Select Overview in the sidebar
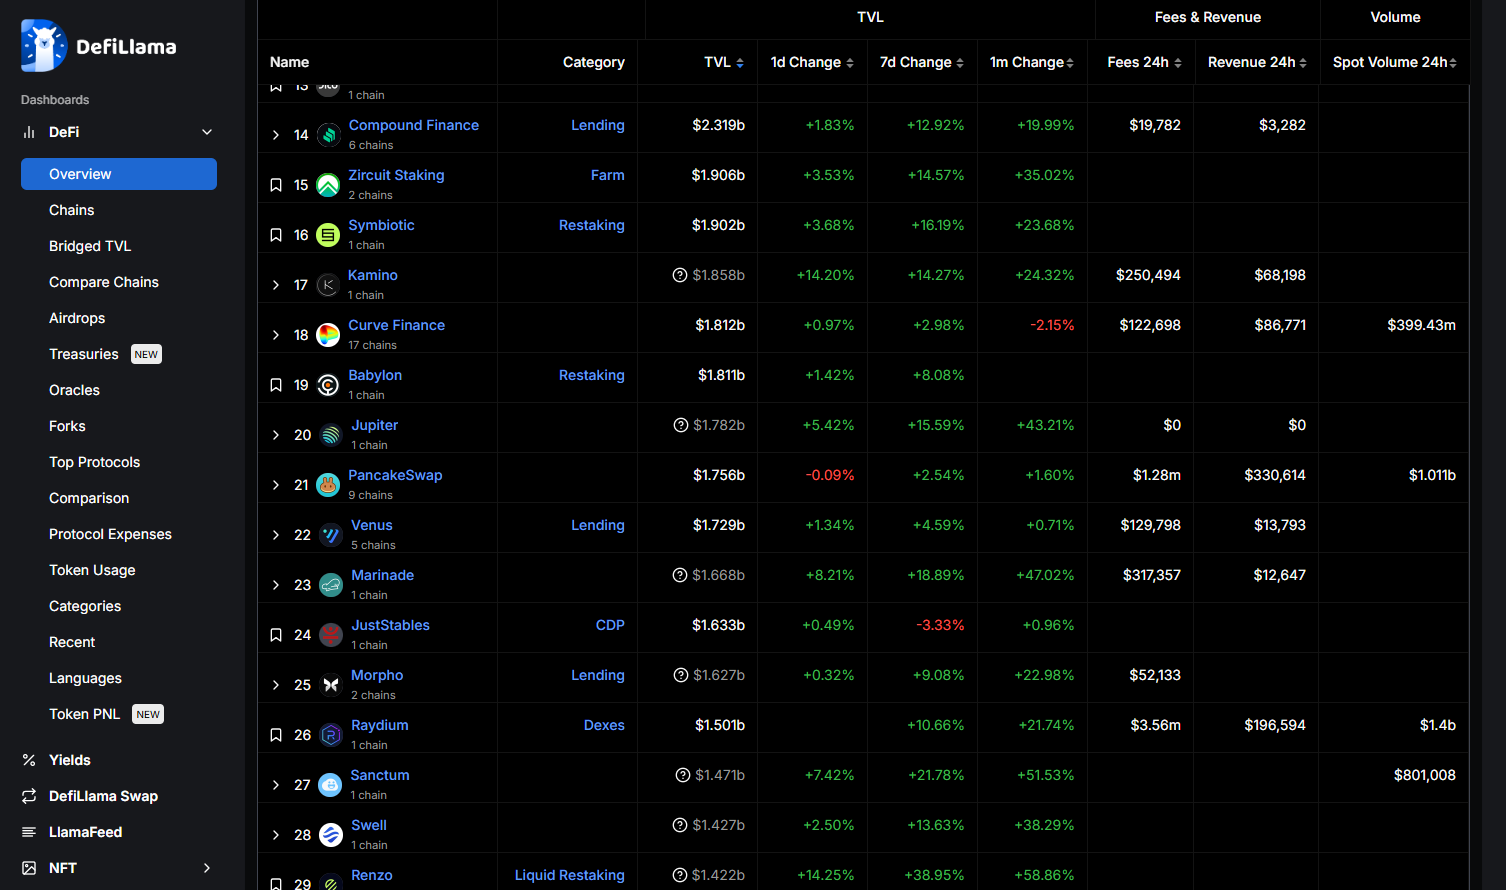Viewport: 1506px width, 890px height. [119, 174]
